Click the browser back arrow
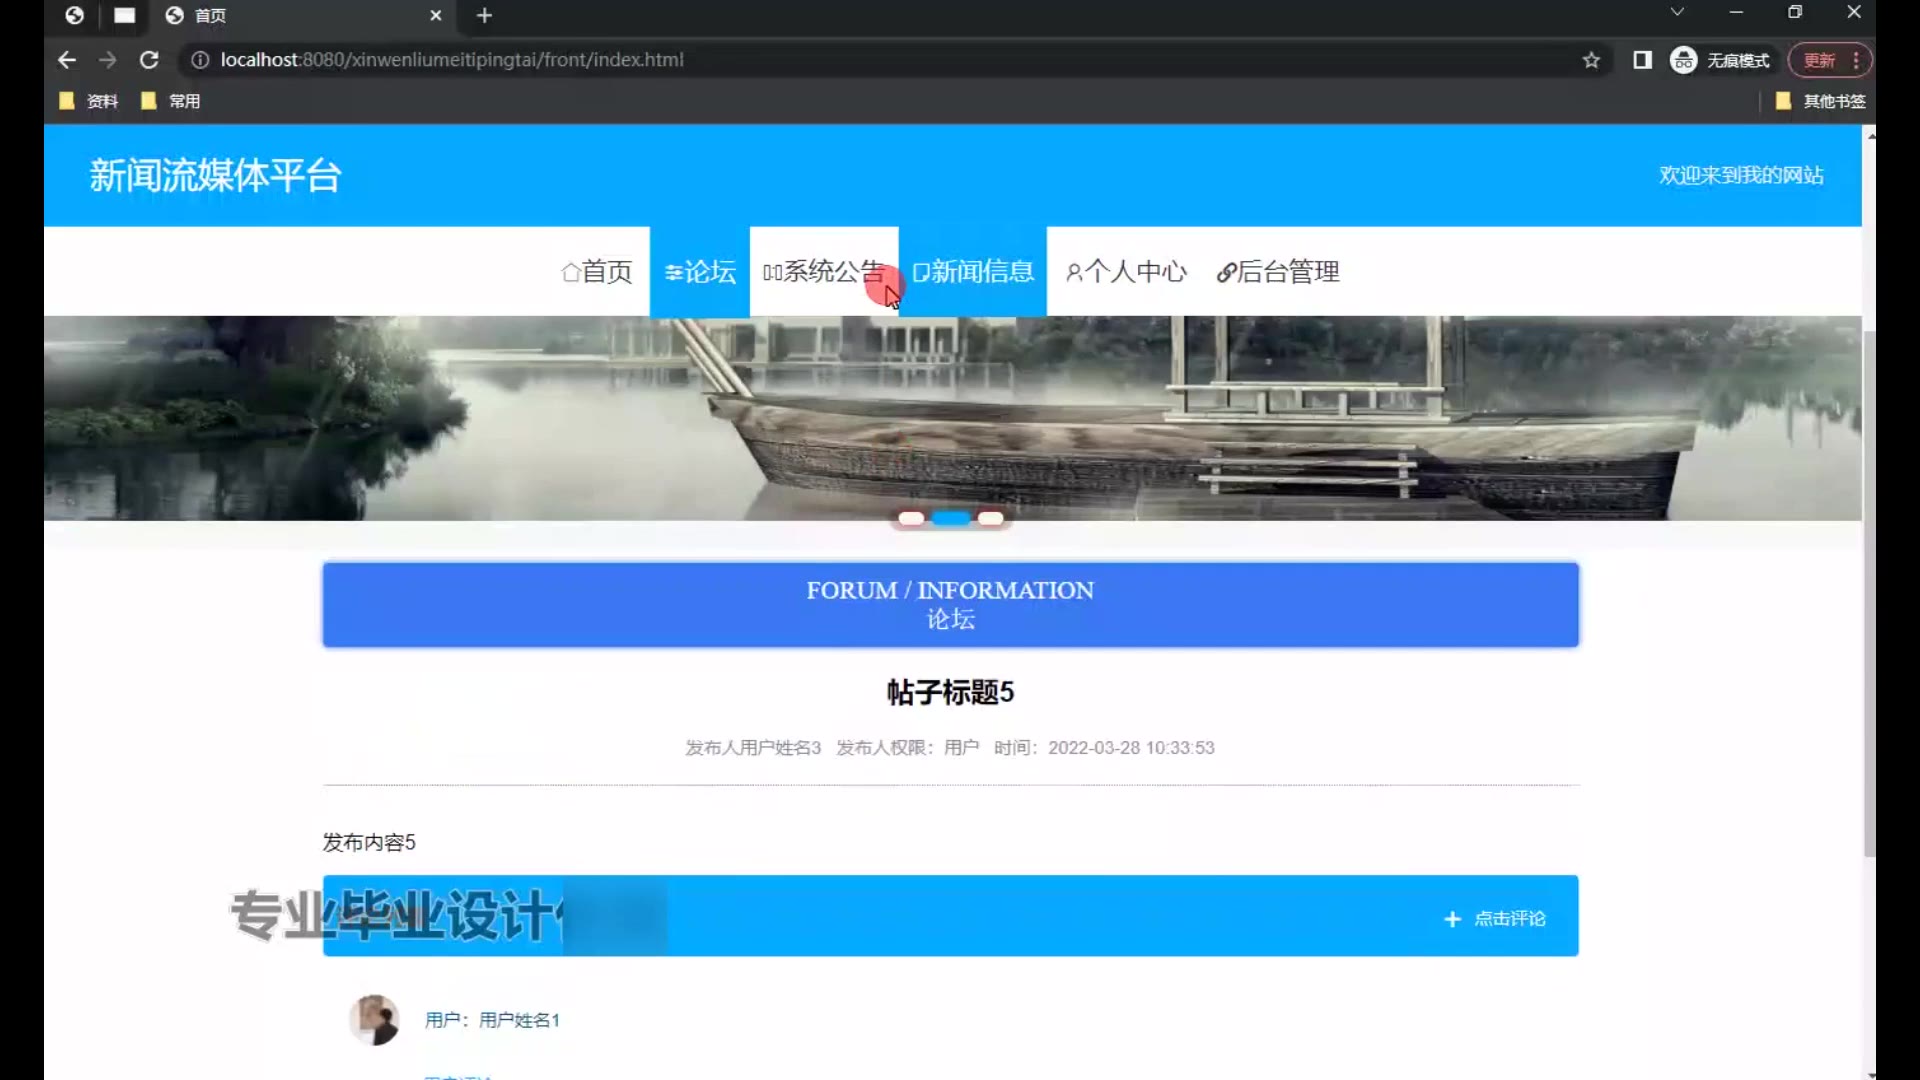The height and width of the screenshot is (1080, 1920). tap(67, 60)
